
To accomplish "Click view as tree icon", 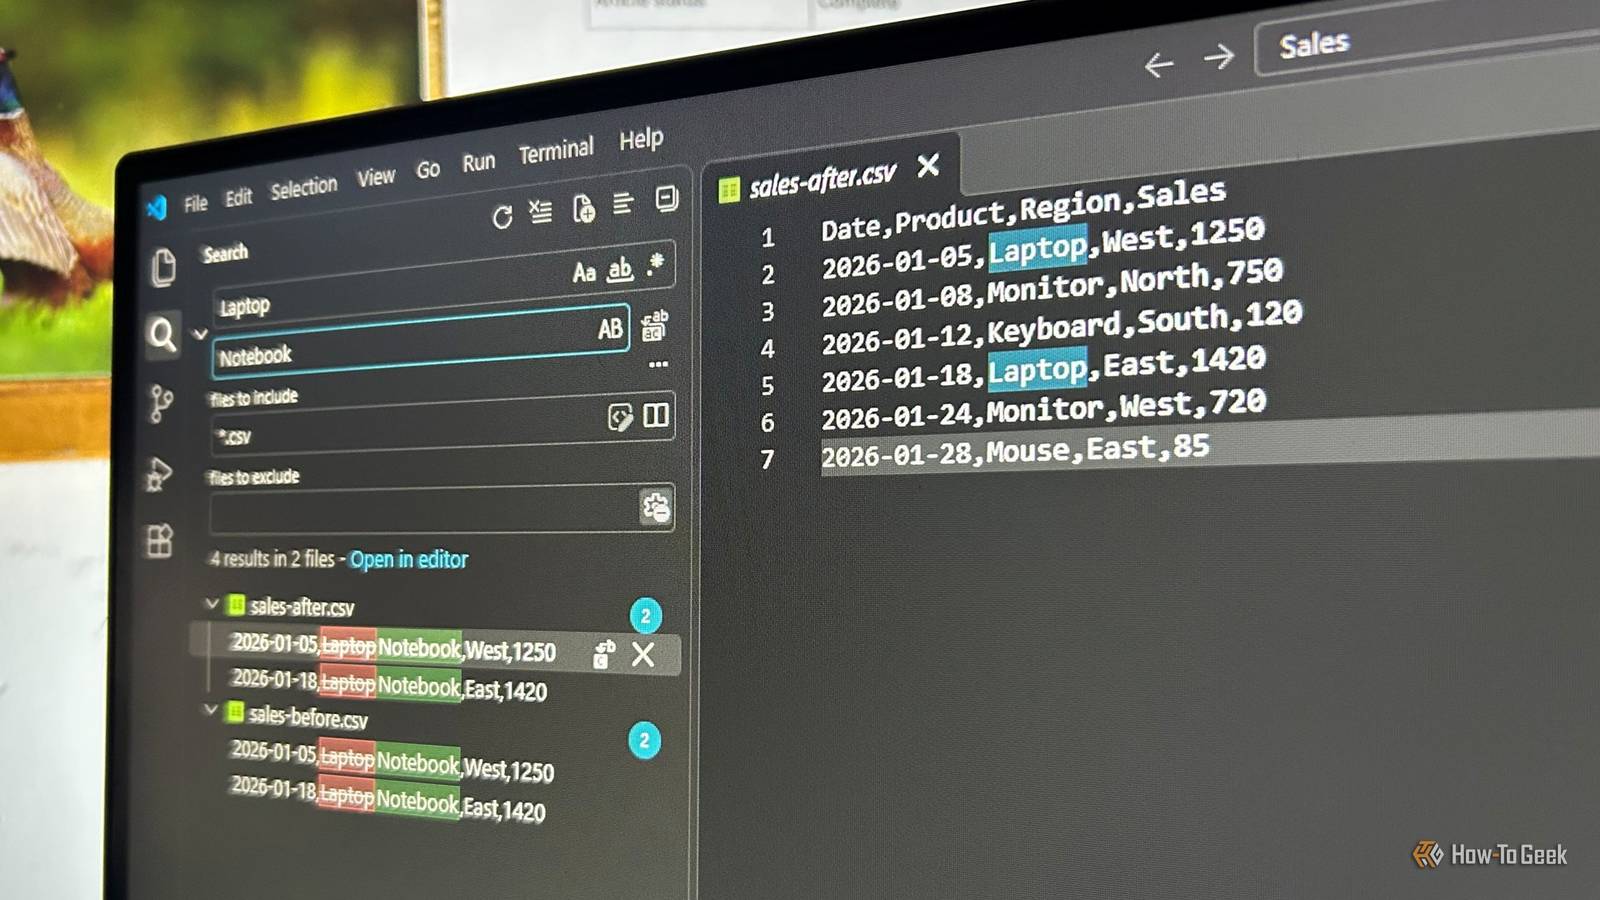I will (x=623, y=203).
